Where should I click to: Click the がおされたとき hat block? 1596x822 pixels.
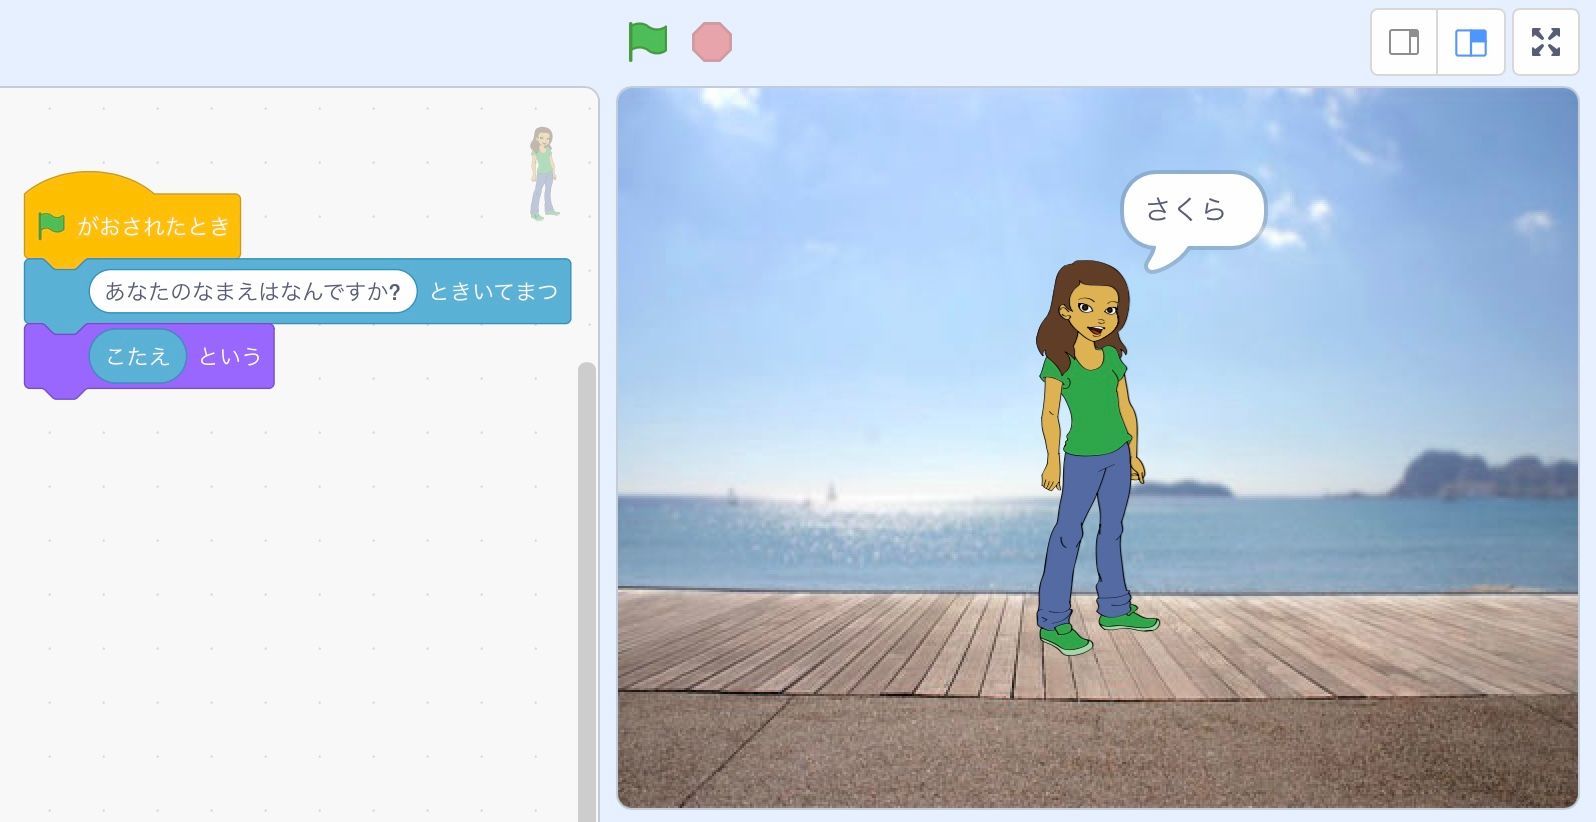click(132, 220)
